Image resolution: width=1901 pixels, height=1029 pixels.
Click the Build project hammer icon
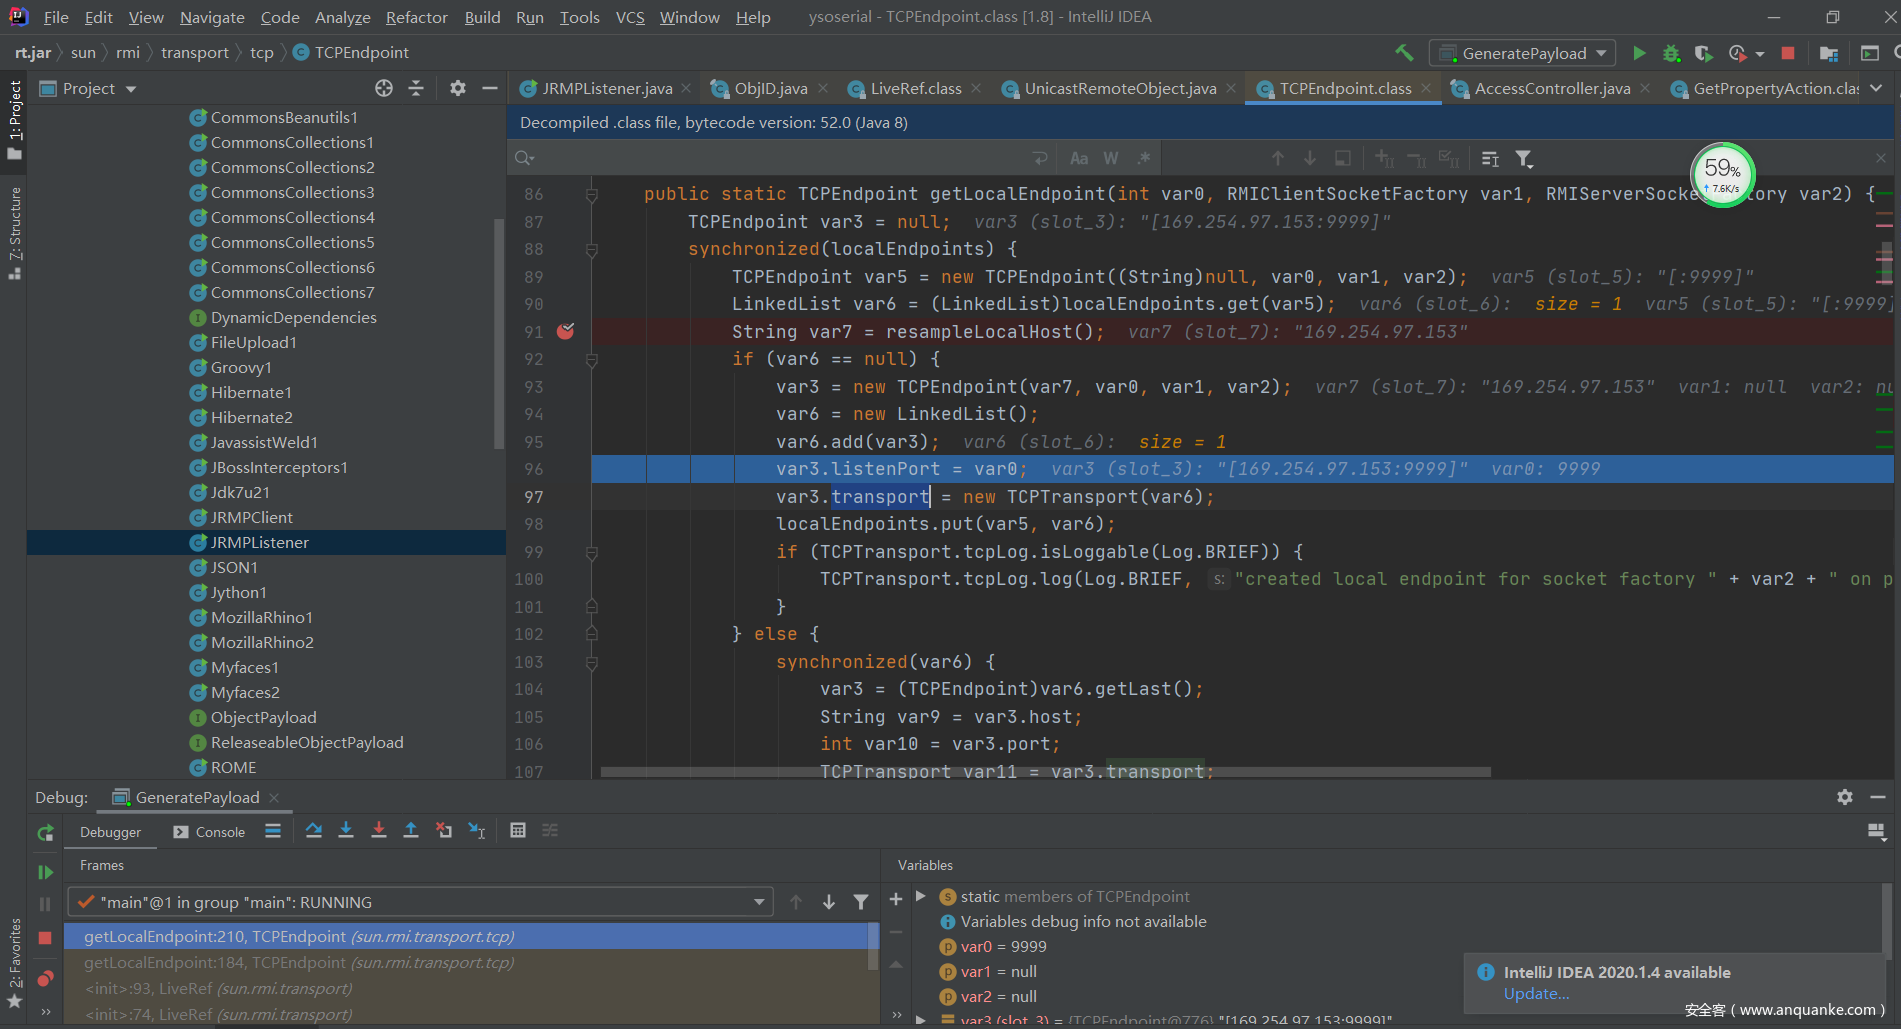(x=1404, y=53)
